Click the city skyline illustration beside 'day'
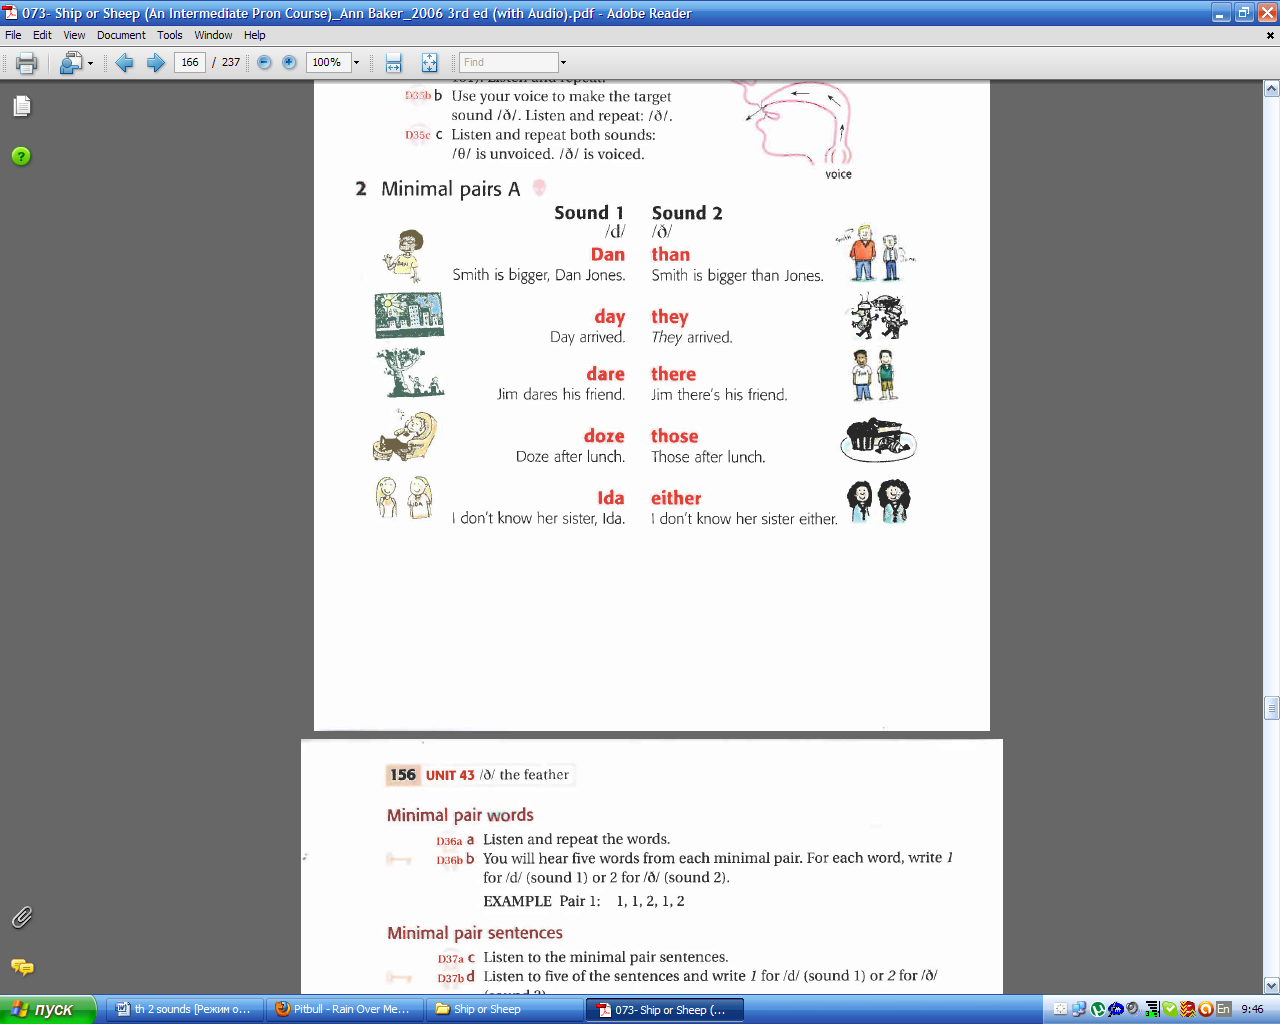Screen dimensions: 1280x1024 (409, 315)
